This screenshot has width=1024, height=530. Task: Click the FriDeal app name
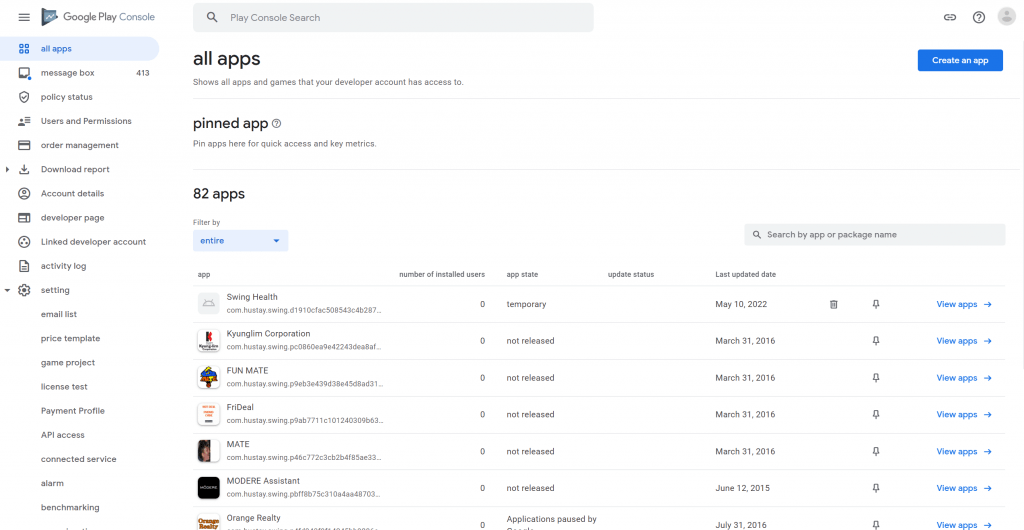point(240,407)
